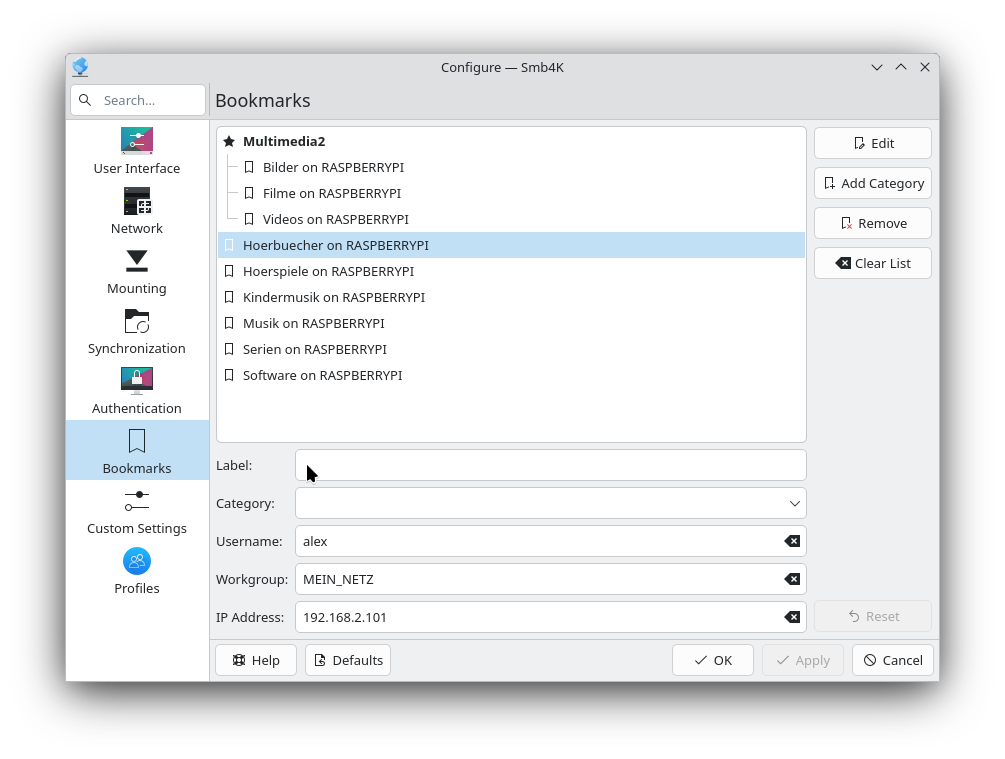Collapse the Multimedia2 bookmark group
This screenshot has width=1005, height=759.
(229, 141)
